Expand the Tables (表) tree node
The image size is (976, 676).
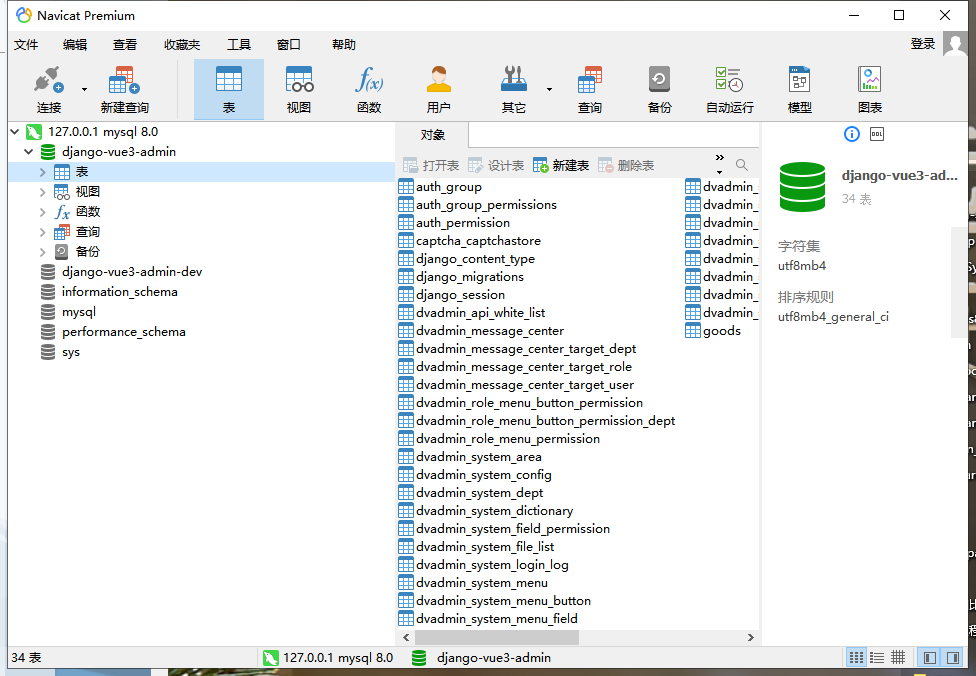click(x=42, y=172)
